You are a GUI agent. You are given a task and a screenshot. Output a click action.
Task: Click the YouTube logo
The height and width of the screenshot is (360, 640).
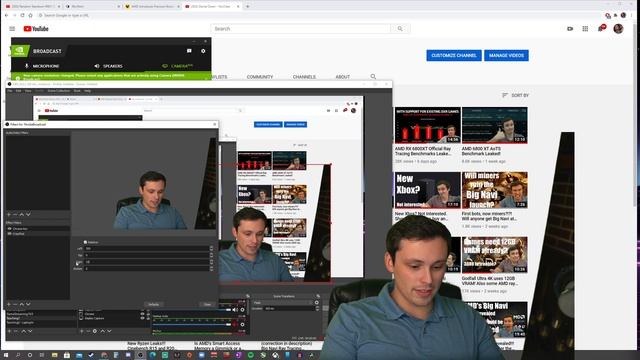coord(36,29)
